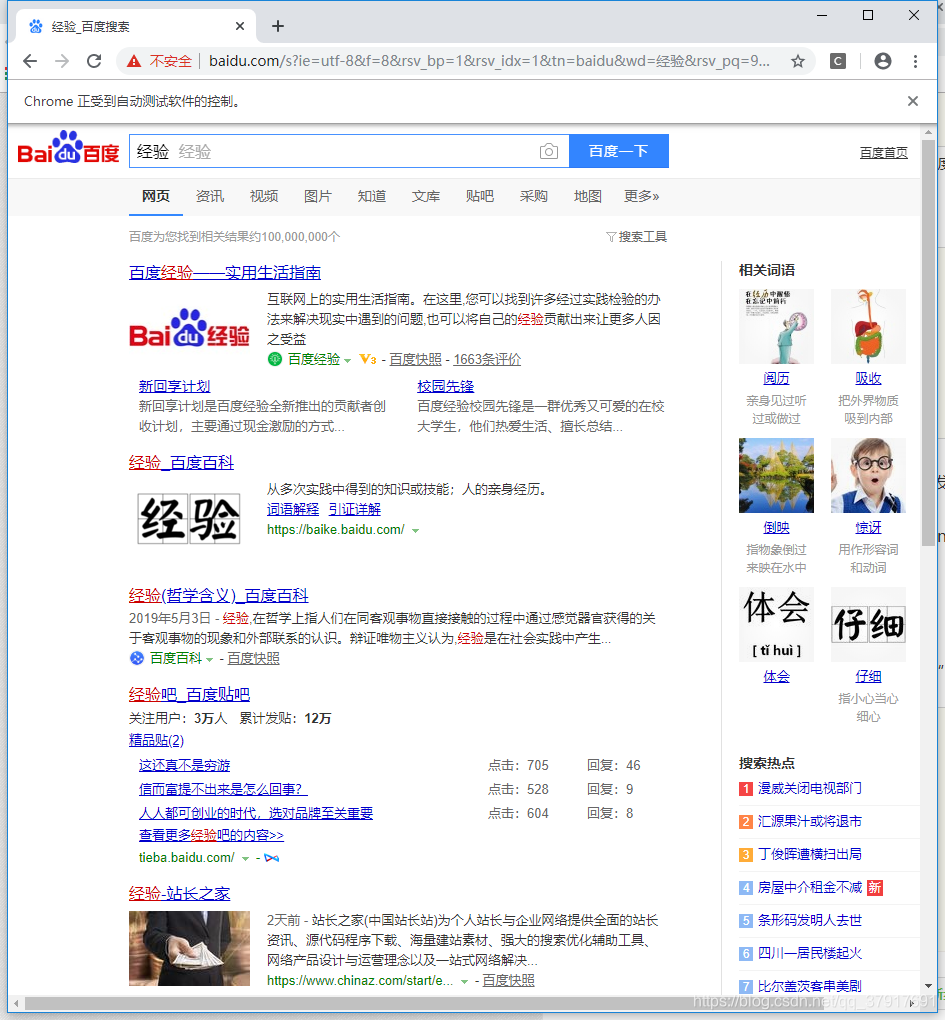The image size is (945, 1020).
Task: Open the 这还真不是穷游 post link
Action: coord(184,765)
